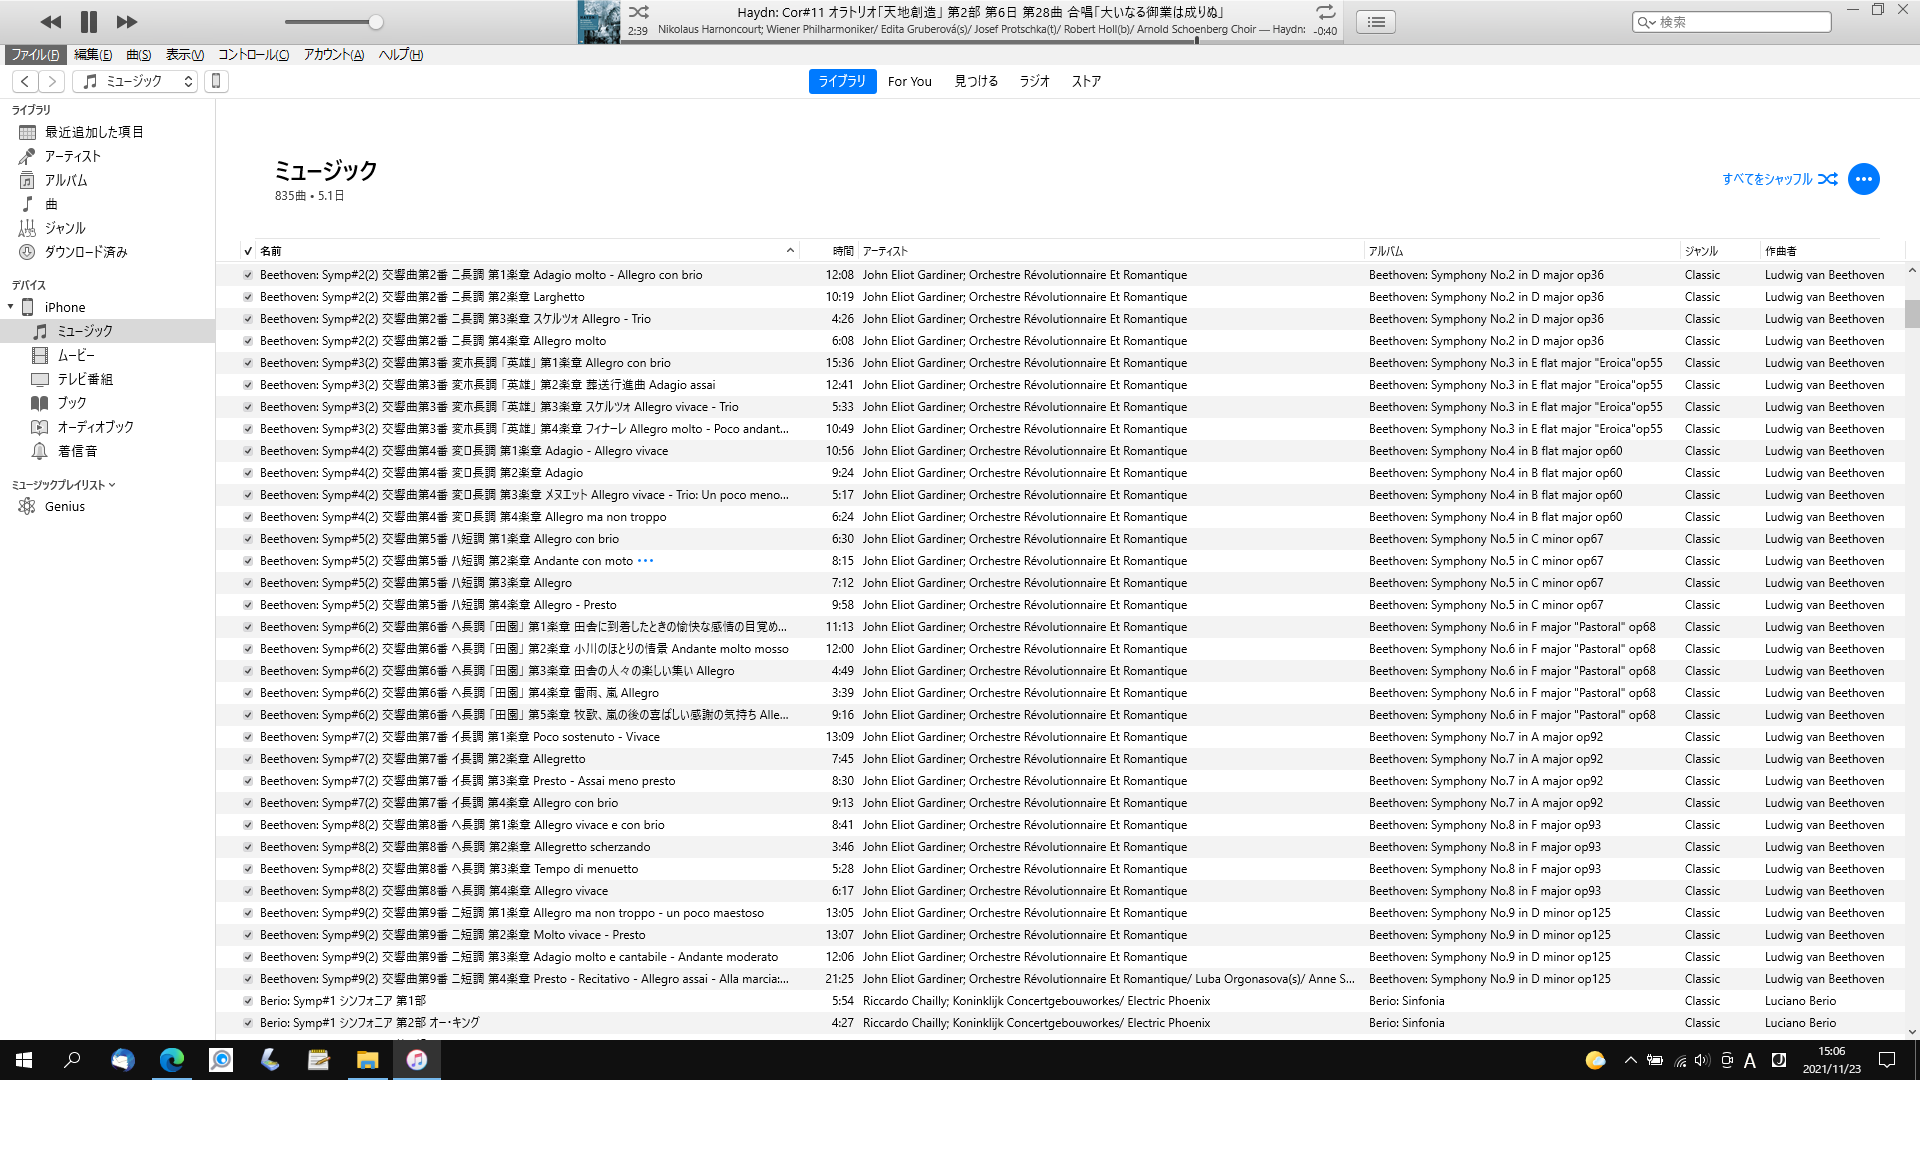Screen dimensions: 1920x1172
Task: Click the iPhone device button in the toolbar
Action: click(x=216, y=81)
